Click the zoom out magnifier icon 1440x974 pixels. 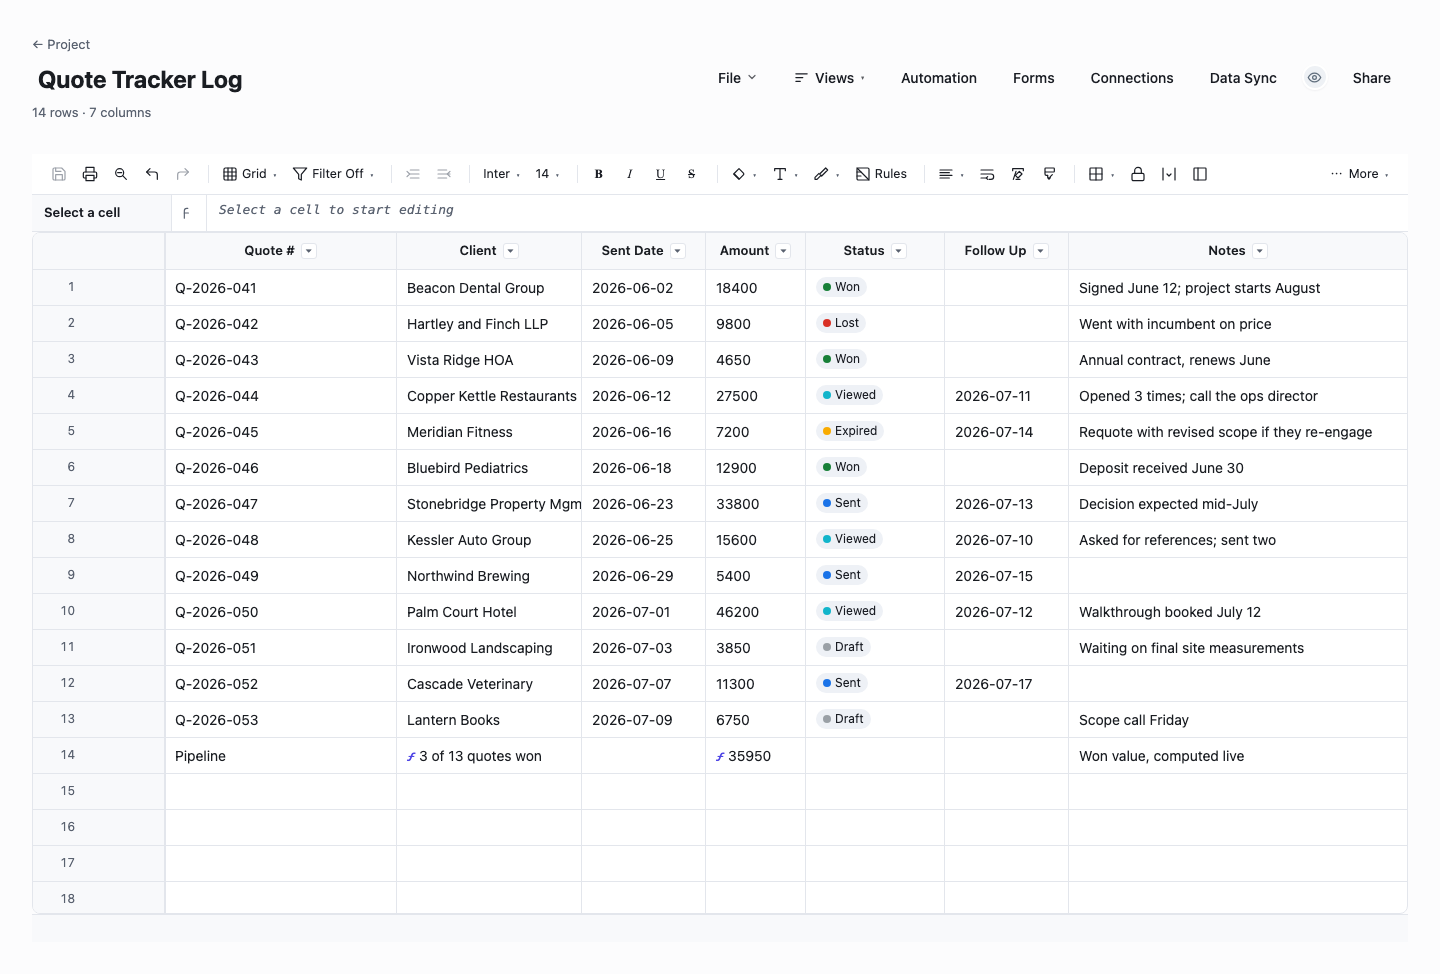pyautogui.click(x=121, y=174)
